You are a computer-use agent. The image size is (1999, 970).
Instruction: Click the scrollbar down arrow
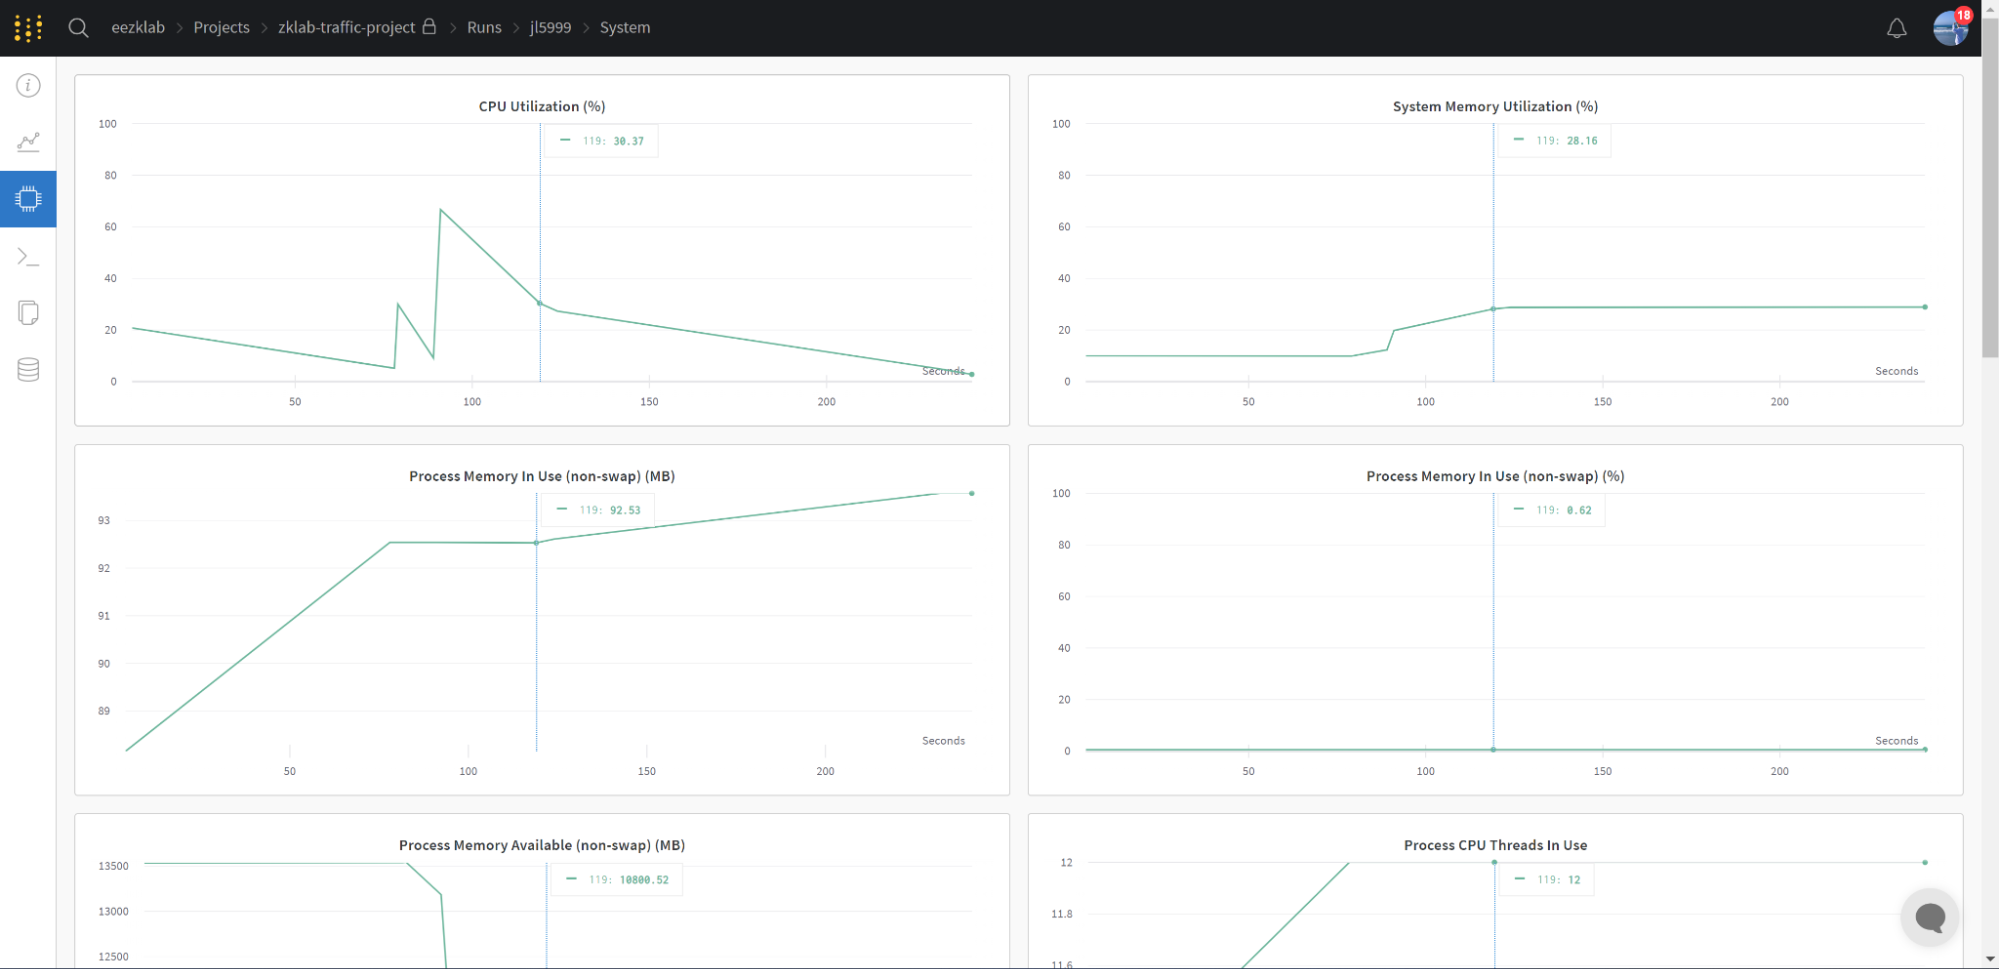[x=1990, y=960]
